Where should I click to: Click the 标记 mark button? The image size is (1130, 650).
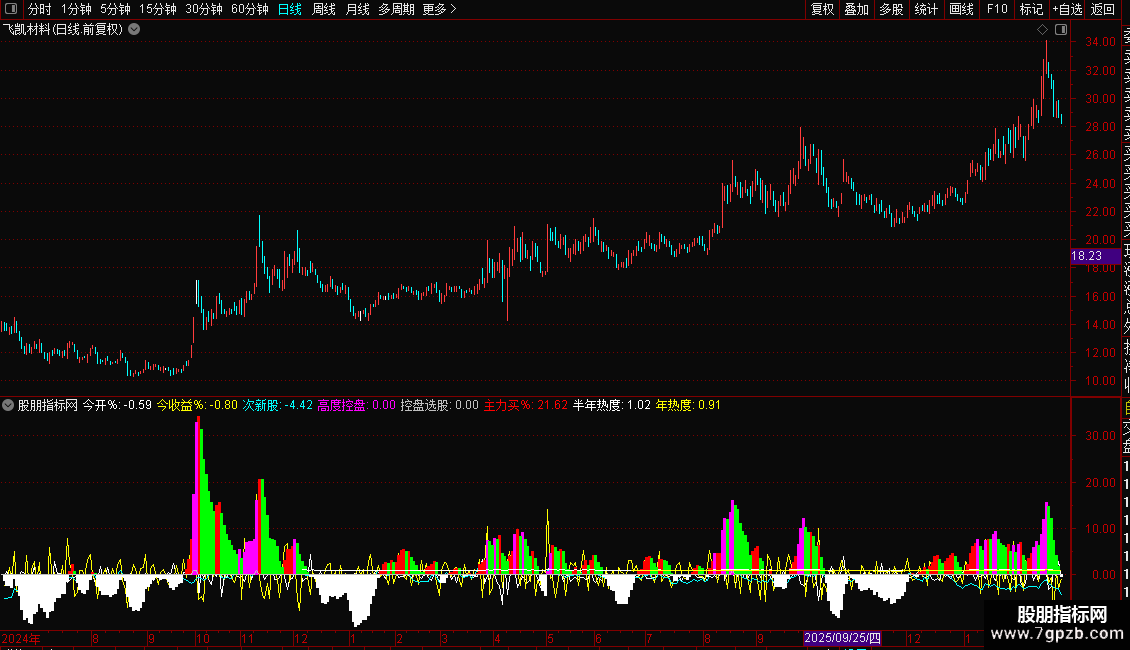(1031, 9)
